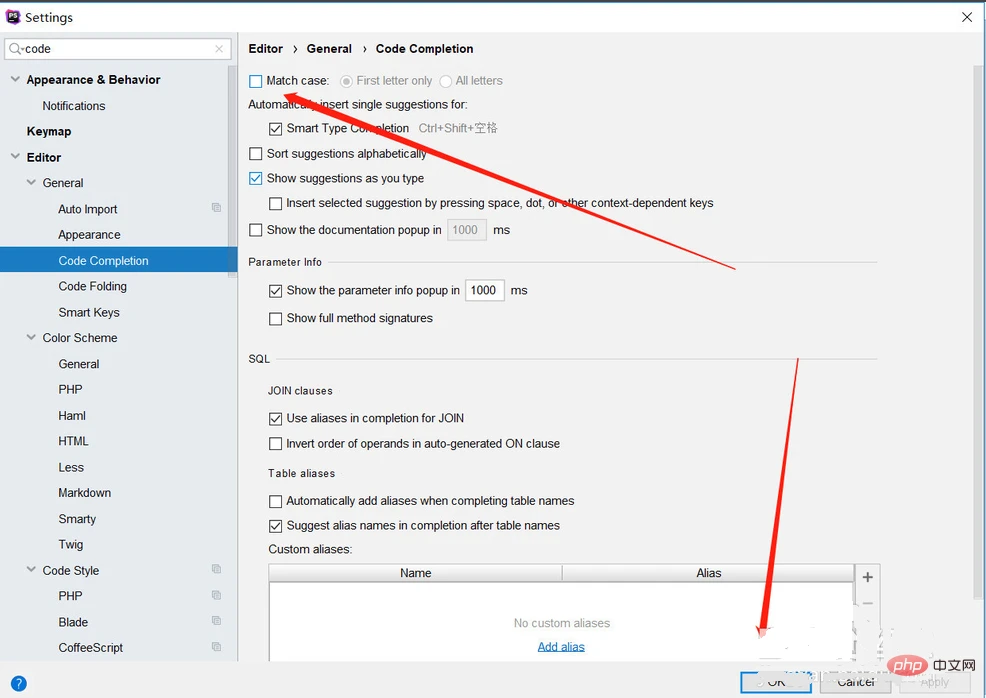Click the Alias column header

pos(708,573)
